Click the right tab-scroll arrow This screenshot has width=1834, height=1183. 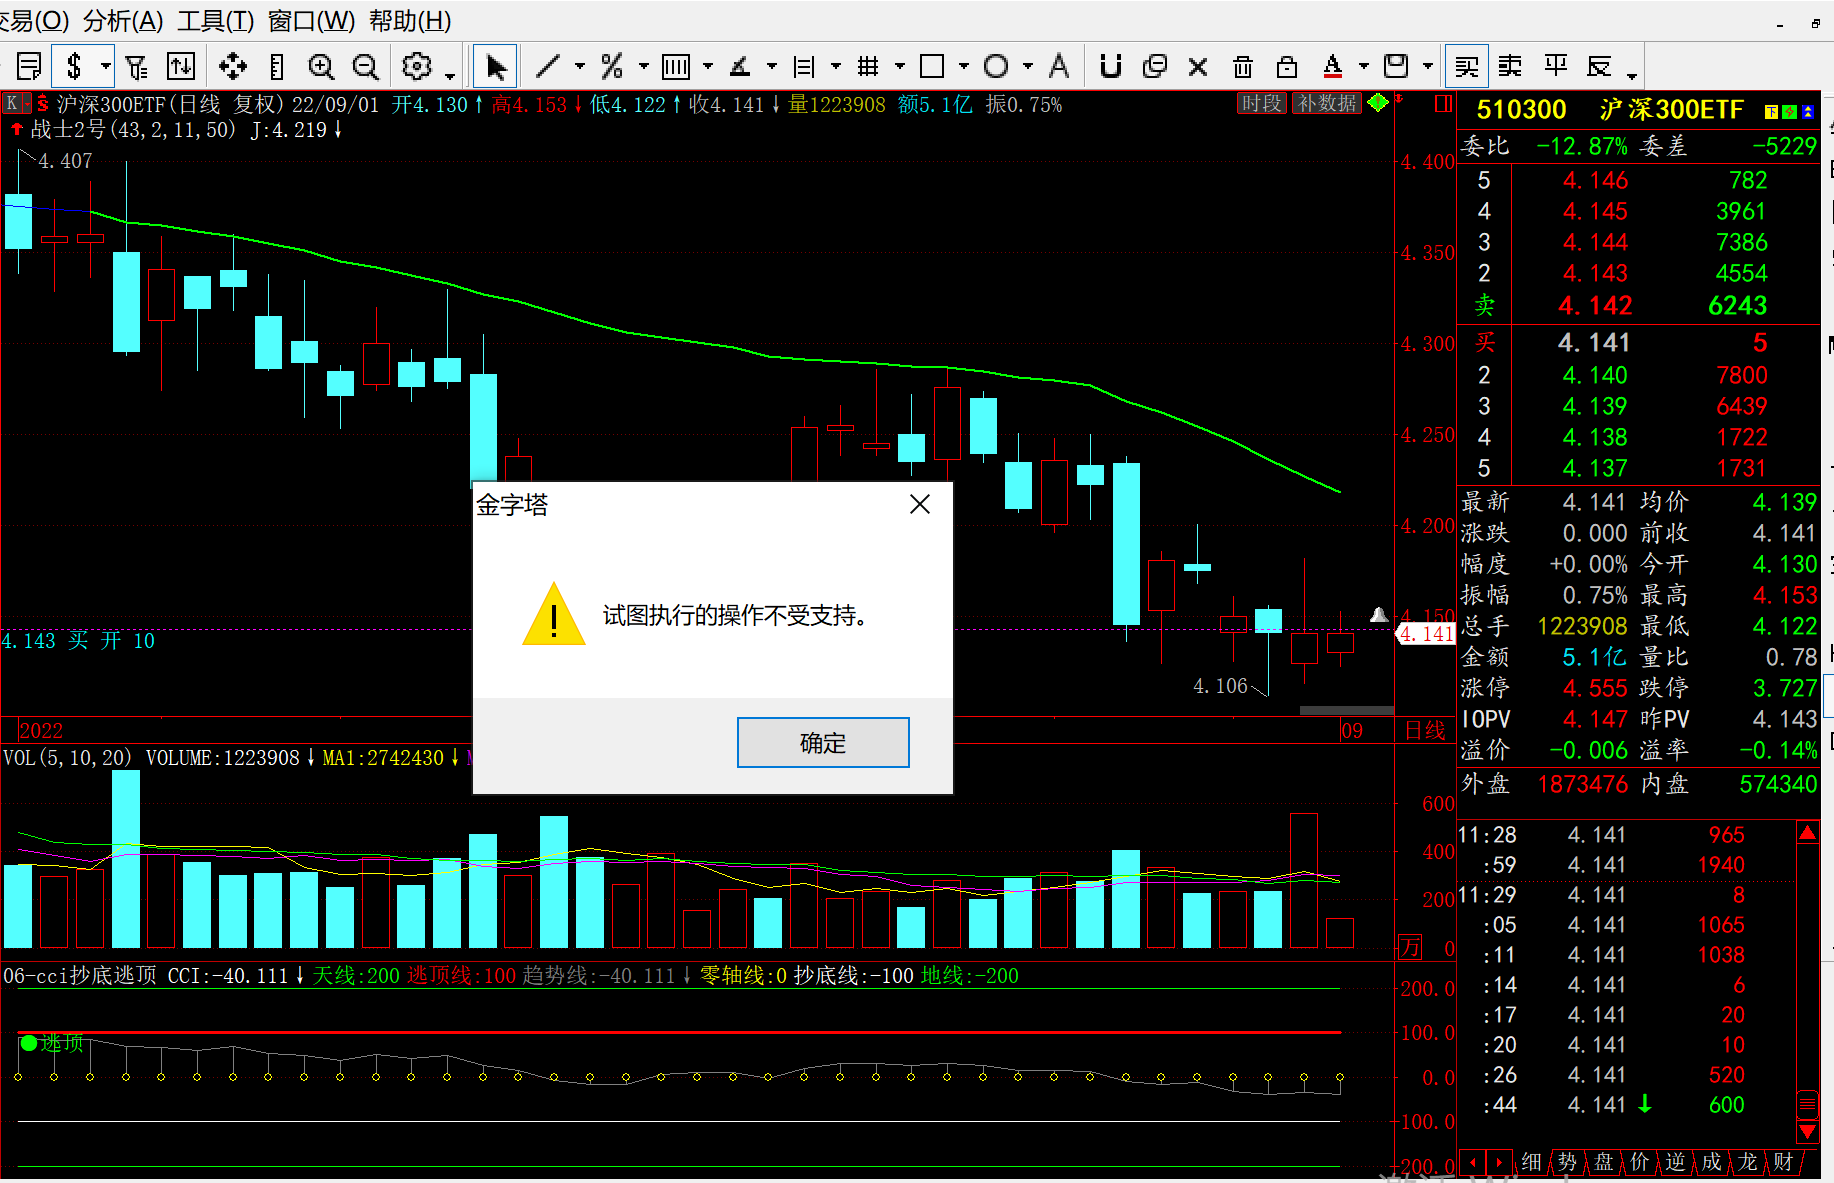click(1498, 1162)
